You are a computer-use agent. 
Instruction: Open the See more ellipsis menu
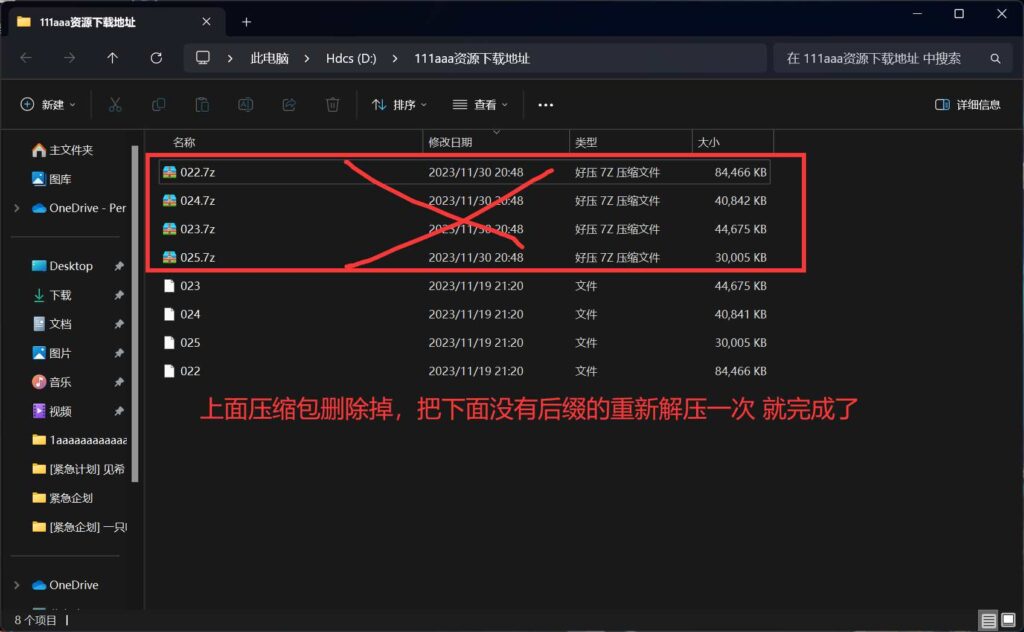tap(545, 104)
